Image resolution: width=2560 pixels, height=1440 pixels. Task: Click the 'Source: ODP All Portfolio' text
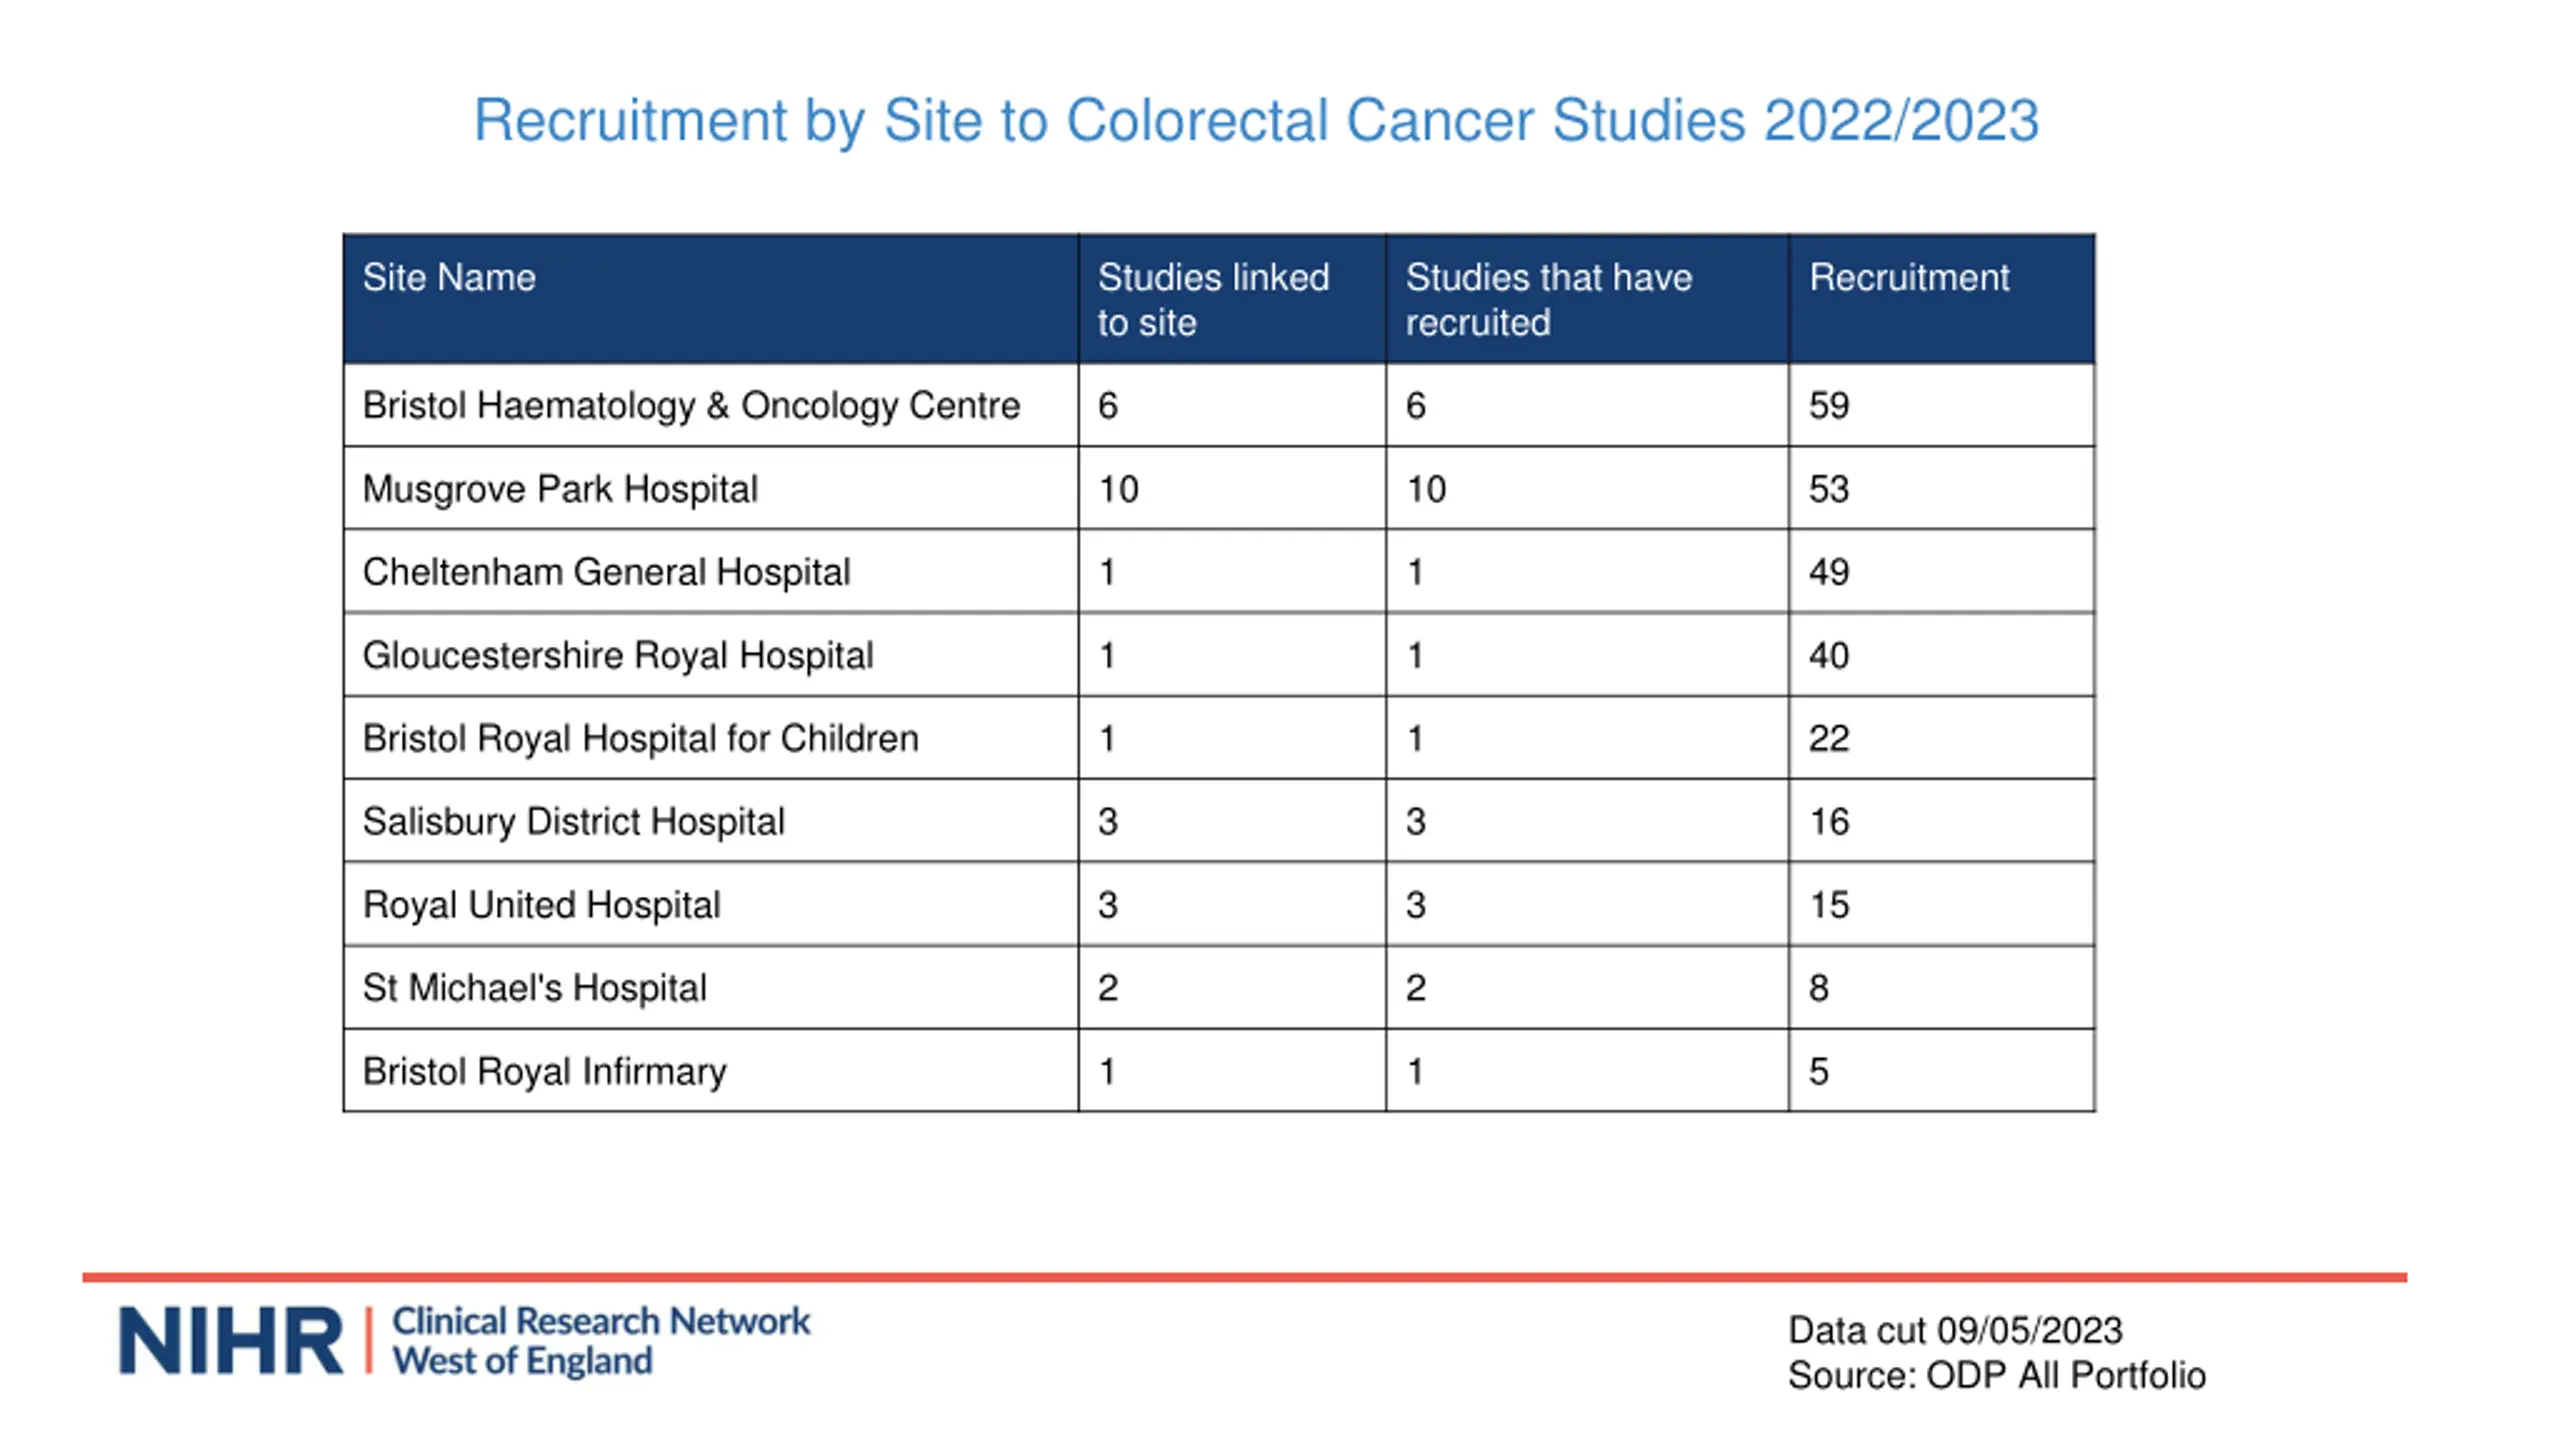tap(1996, 1376)
